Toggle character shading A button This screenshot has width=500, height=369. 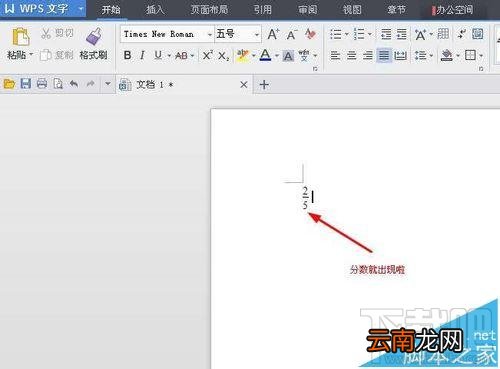[x=288, y=56]
